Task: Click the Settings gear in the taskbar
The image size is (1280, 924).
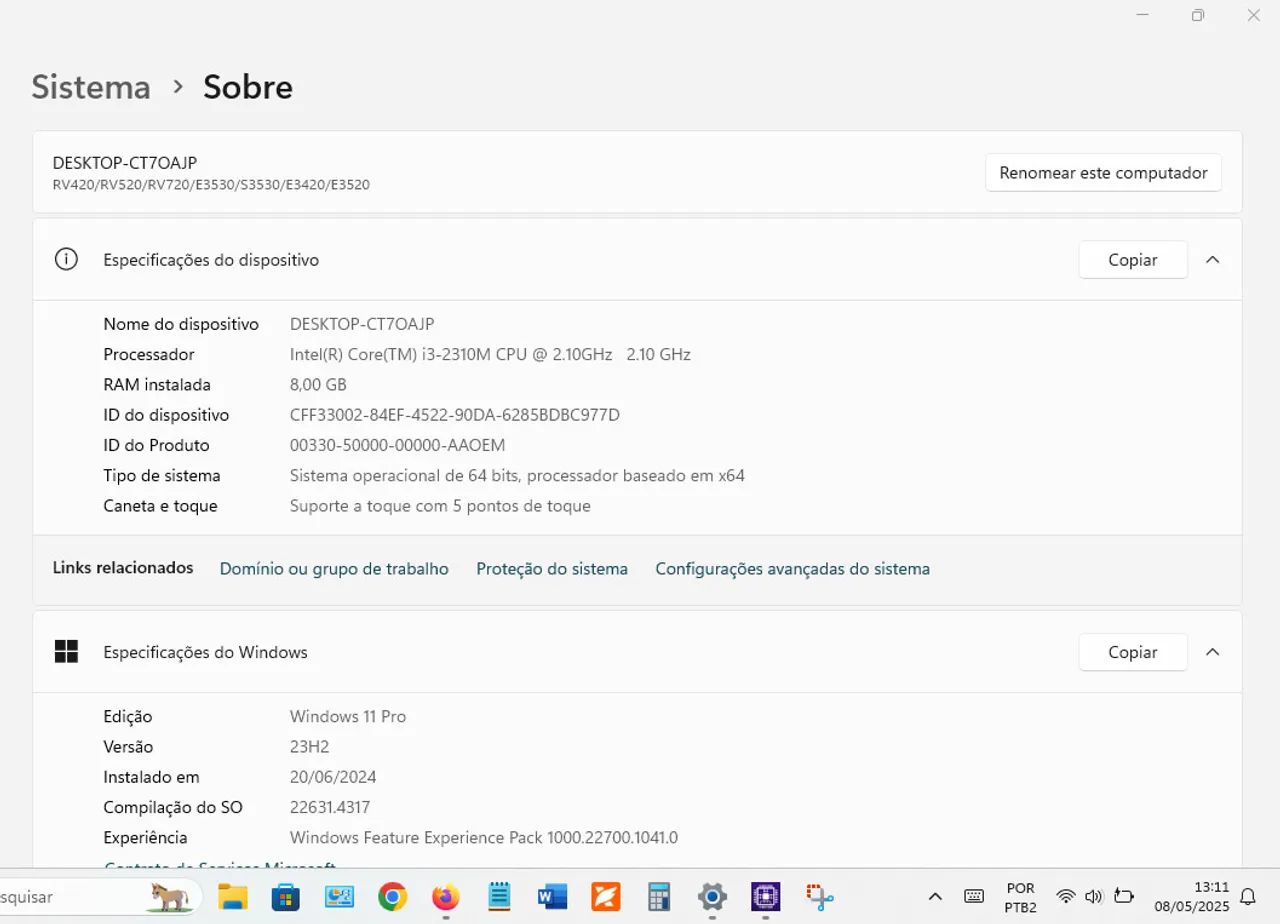Action: 712,896
